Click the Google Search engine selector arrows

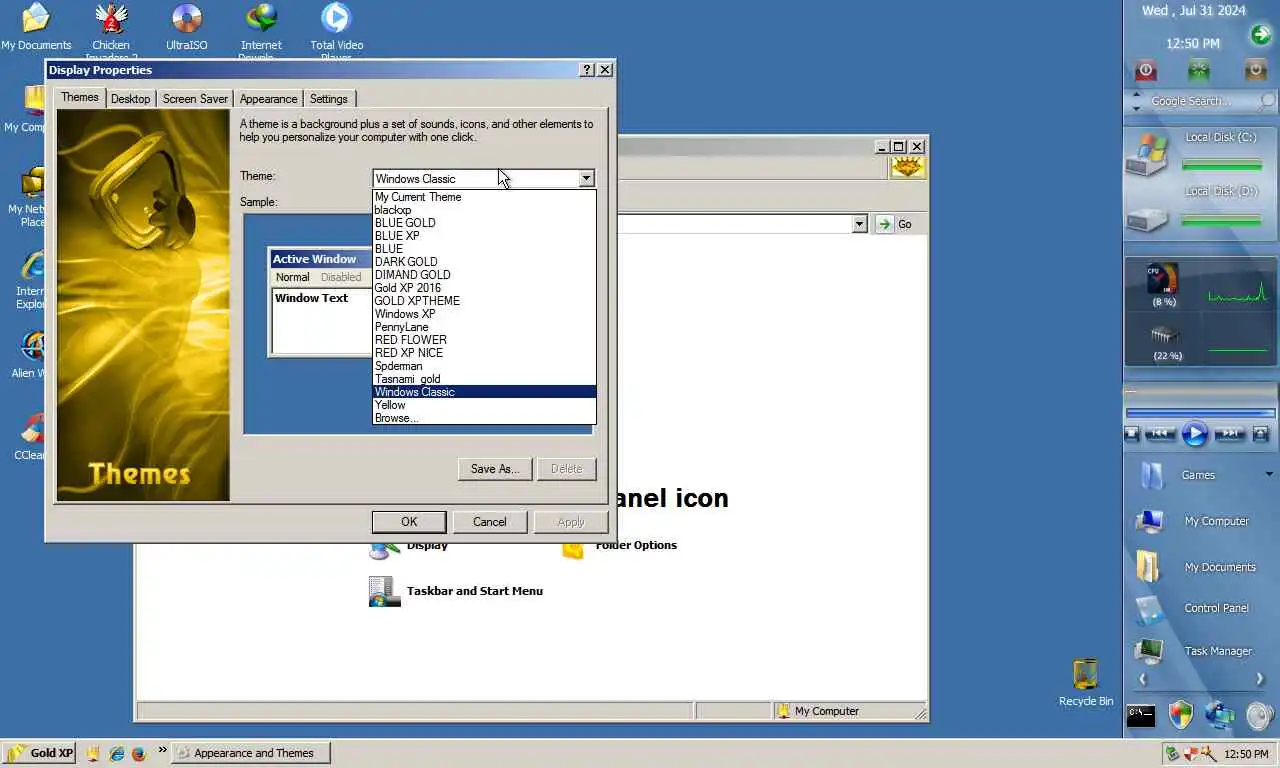pos(1136,101)
